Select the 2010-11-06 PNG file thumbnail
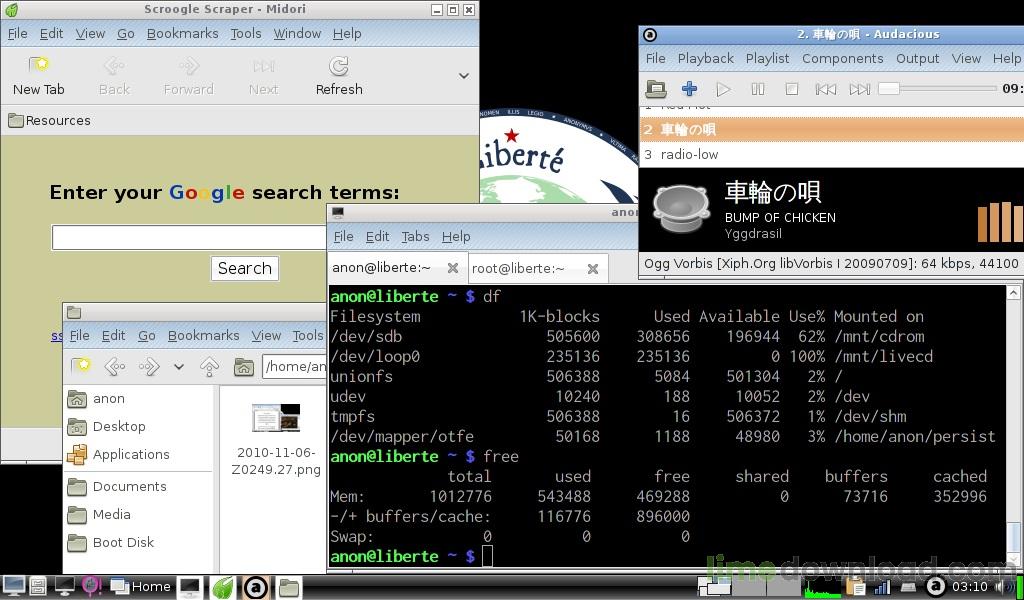The image size is (1024, 600). click(x=276, y=418)
